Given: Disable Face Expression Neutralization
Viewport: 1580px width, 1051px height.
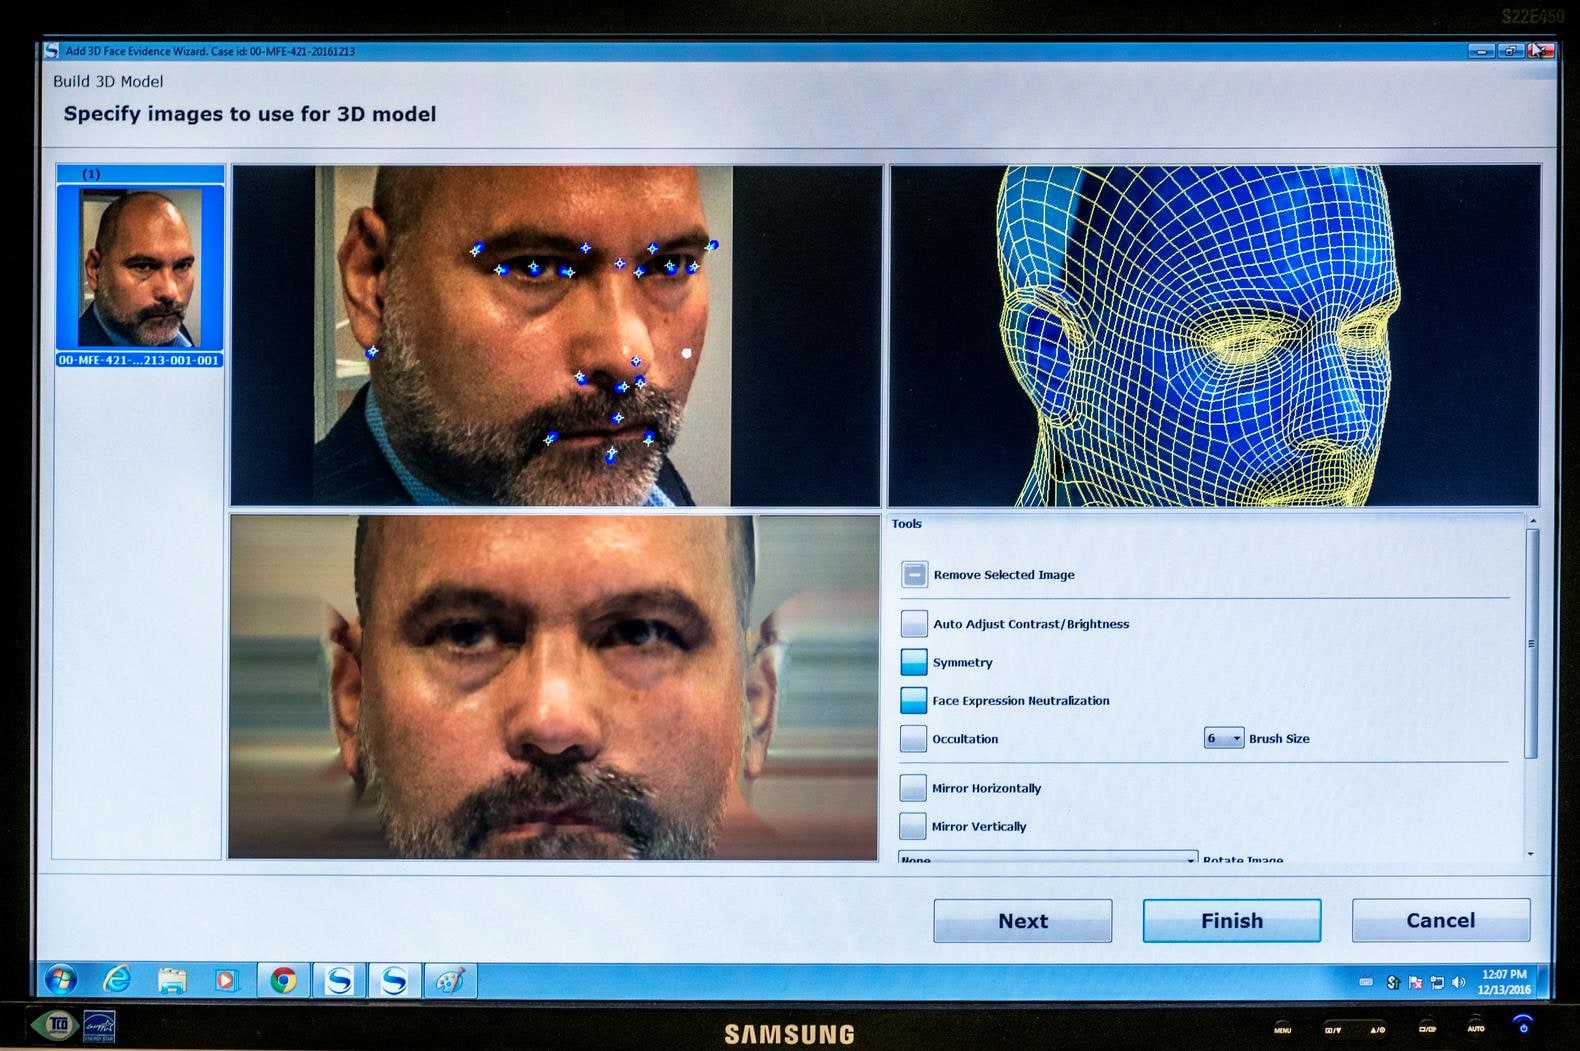Looking at the screenshot, I should tap(914, 700).
